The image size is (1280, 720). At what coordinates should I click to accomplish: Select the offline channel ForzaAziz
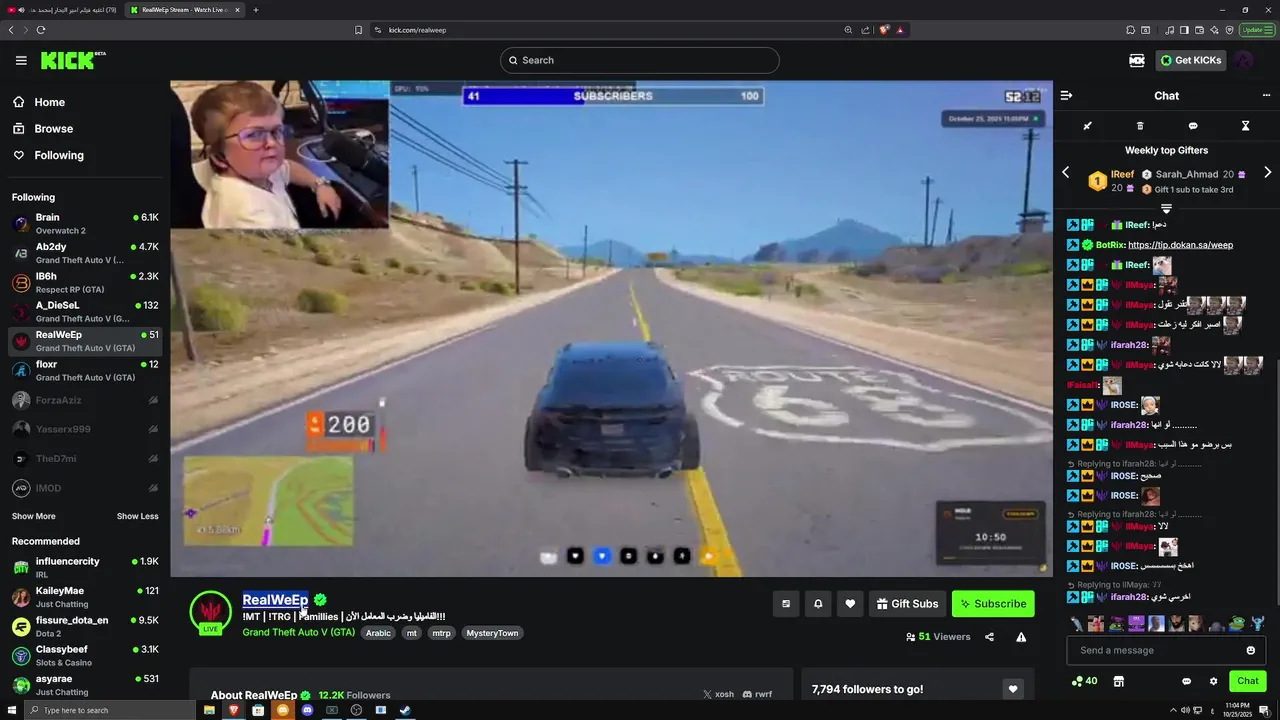click(85, 400)
